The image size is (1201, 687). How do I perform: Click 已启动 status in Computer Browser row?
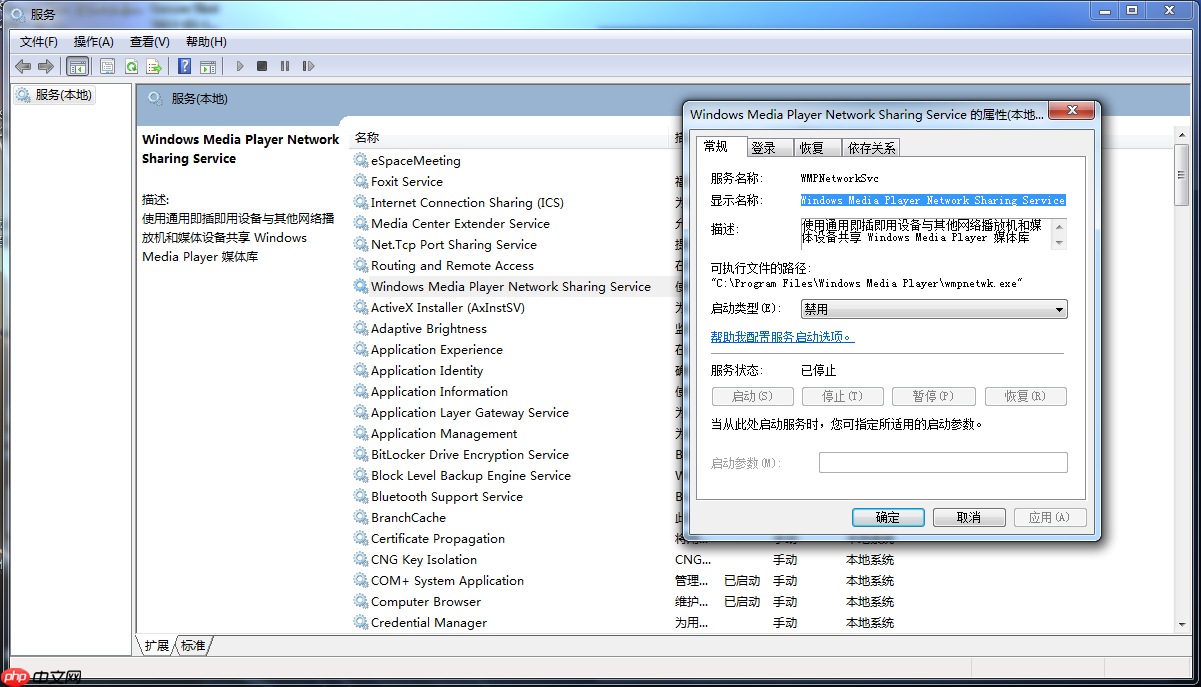(742, 601)
